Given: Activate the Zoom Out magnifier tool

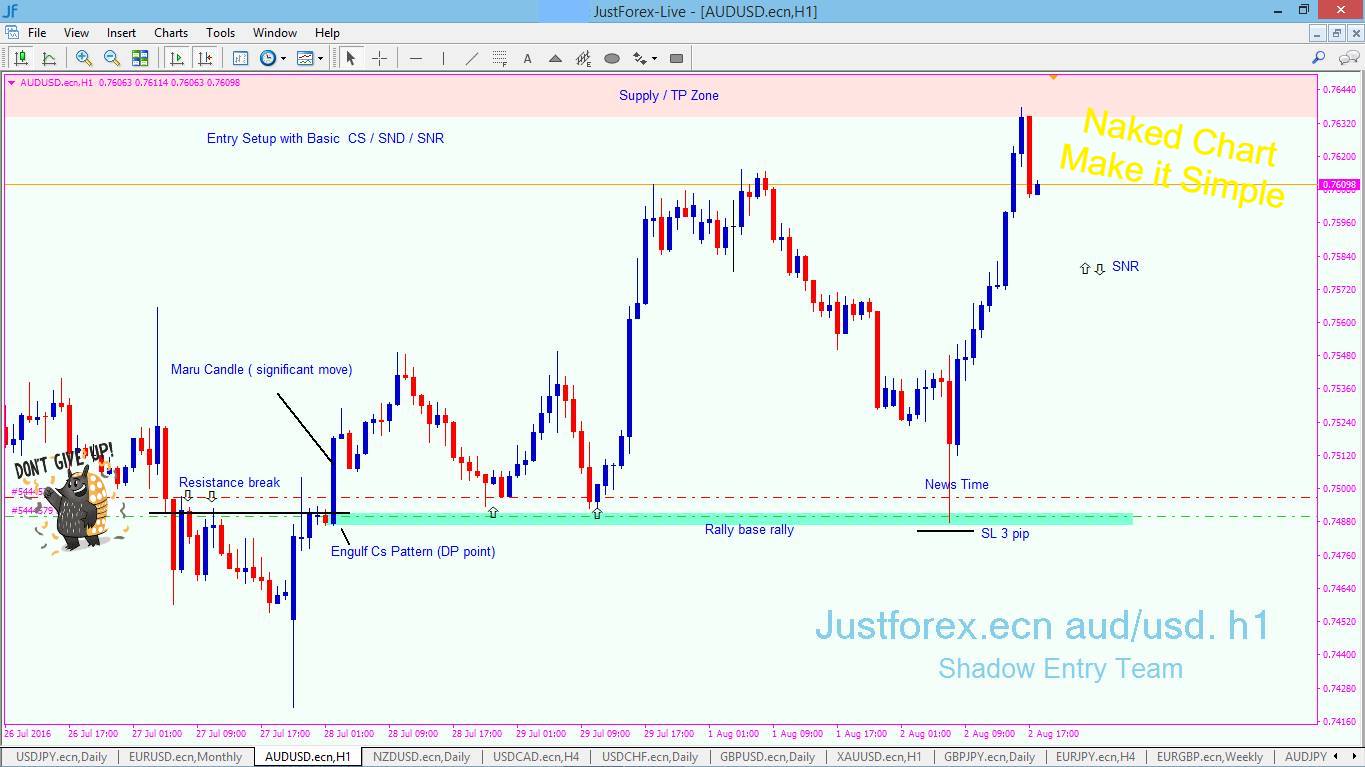Looking at the screenshot, I should pos(112,57).
